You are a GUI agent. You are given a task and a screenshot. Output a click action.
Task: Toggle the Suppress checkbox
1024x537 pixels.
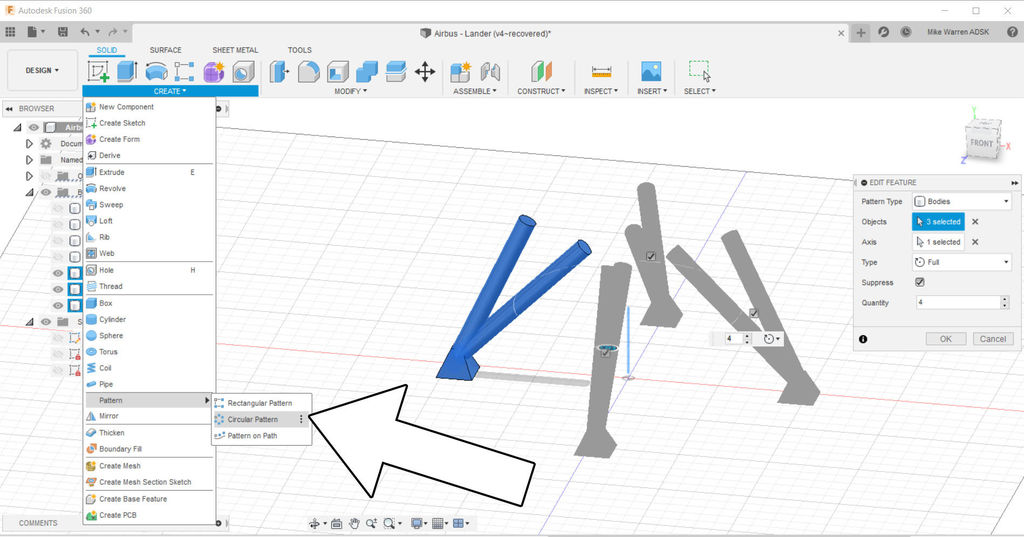click(x=920, y=282)
